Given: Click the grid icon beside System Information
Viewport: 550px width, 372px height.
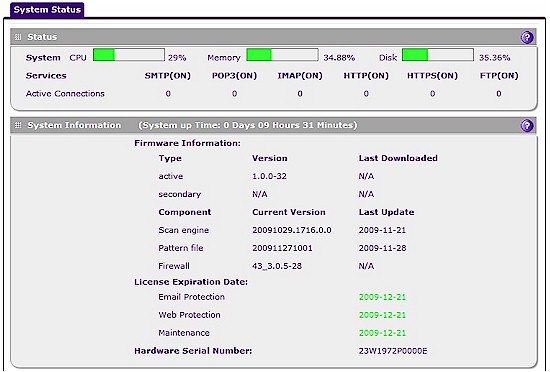Looking at the screenshot, I should tap(18, 125).
